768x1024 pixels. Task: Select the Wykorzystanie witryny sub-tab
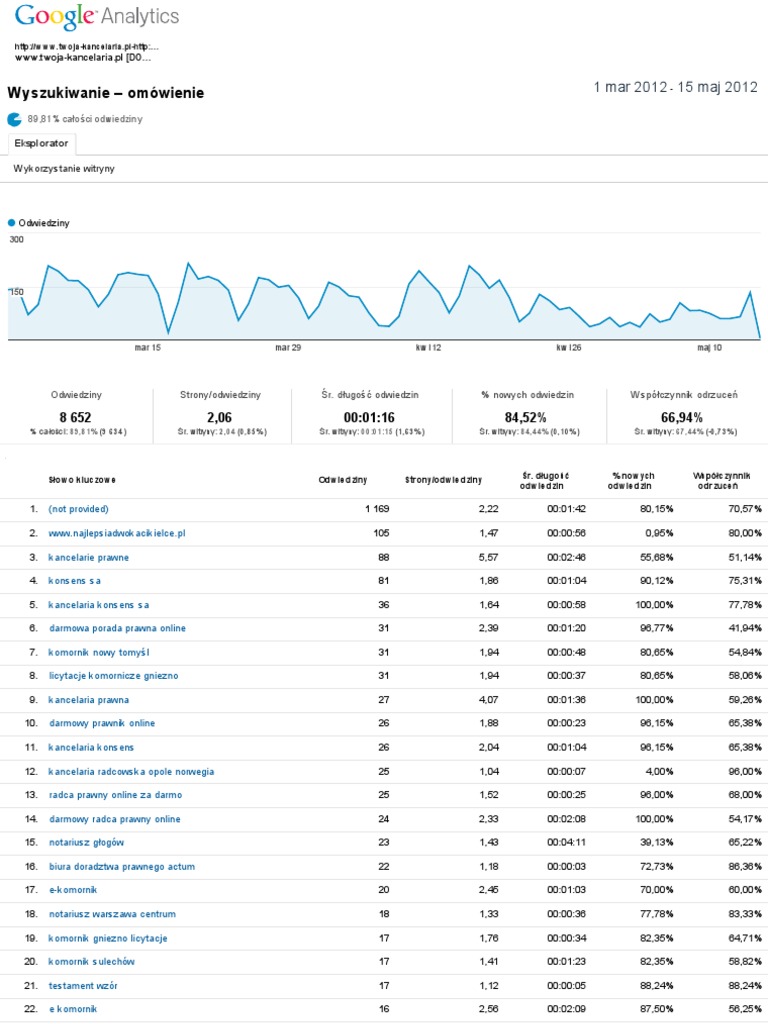point(64,169)
